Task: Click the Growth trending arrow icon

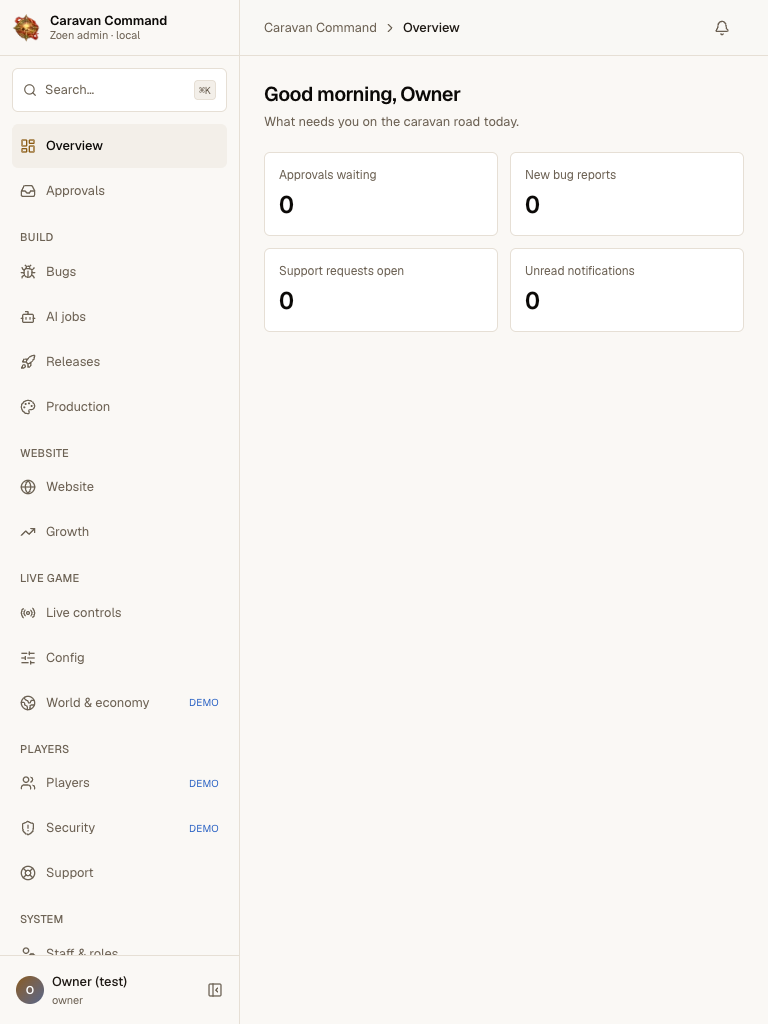Action: [x=28, y=532]
